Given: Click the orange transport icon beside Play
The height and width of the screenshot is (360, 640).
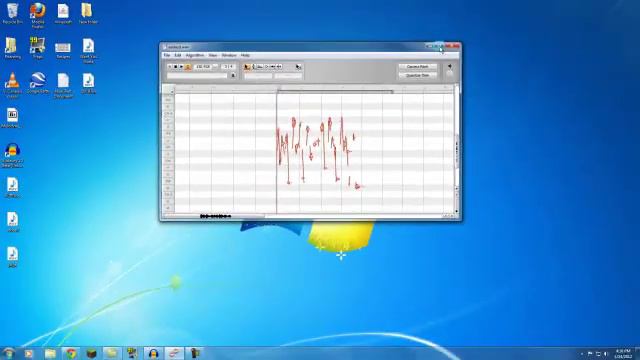Looking at the screenshot, I should [x=188, y=67].
